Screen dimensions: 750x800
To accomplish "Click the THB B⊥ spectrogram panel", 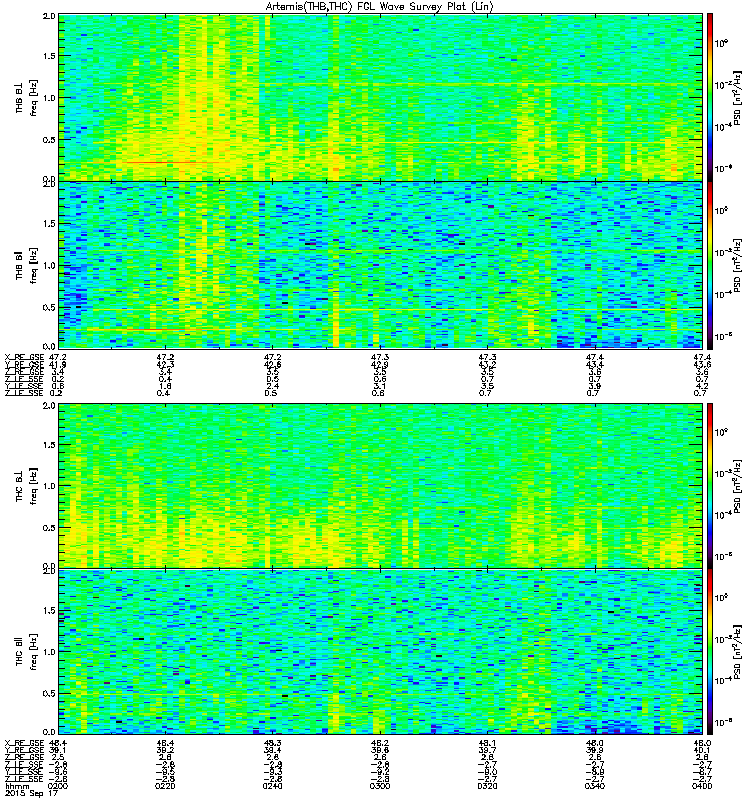I will point(380,97).
